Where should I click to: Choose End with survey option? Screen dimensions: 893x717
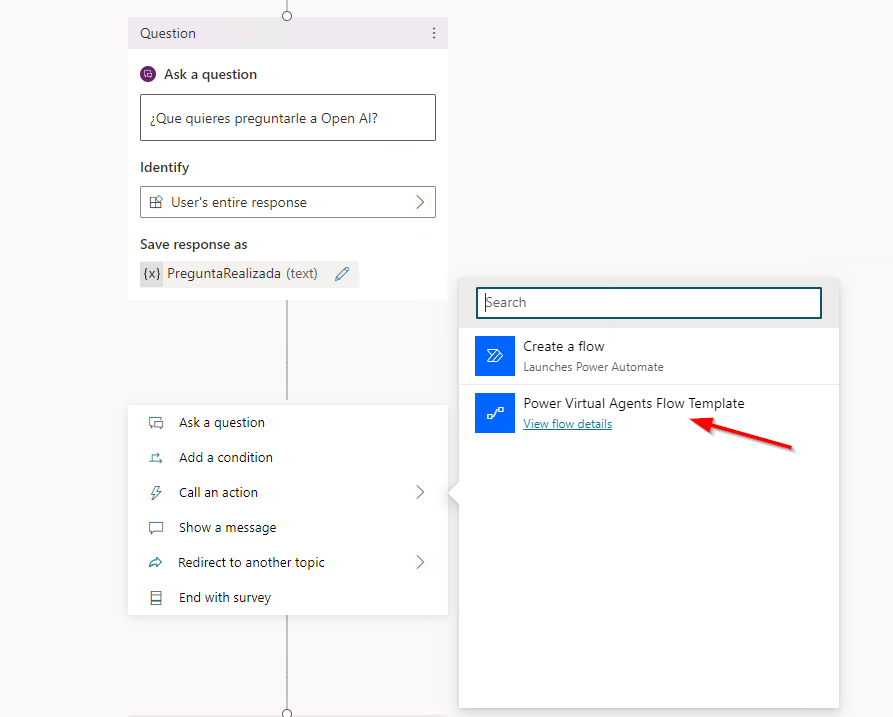pyautogui.click(x=224, y=598)
